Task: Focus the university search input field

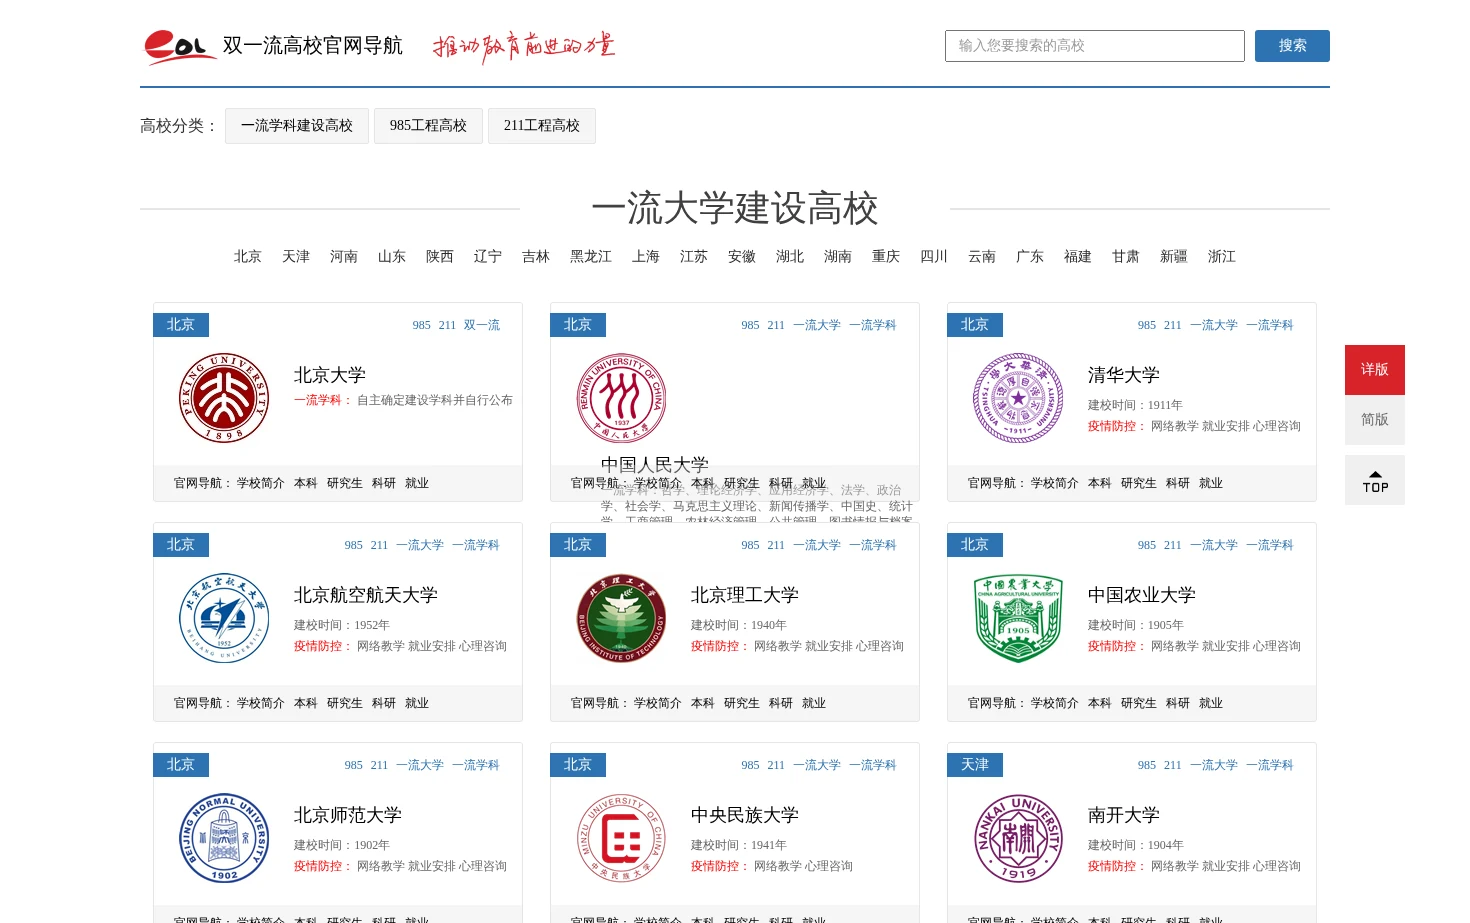Action: [x=1095, y=46]
